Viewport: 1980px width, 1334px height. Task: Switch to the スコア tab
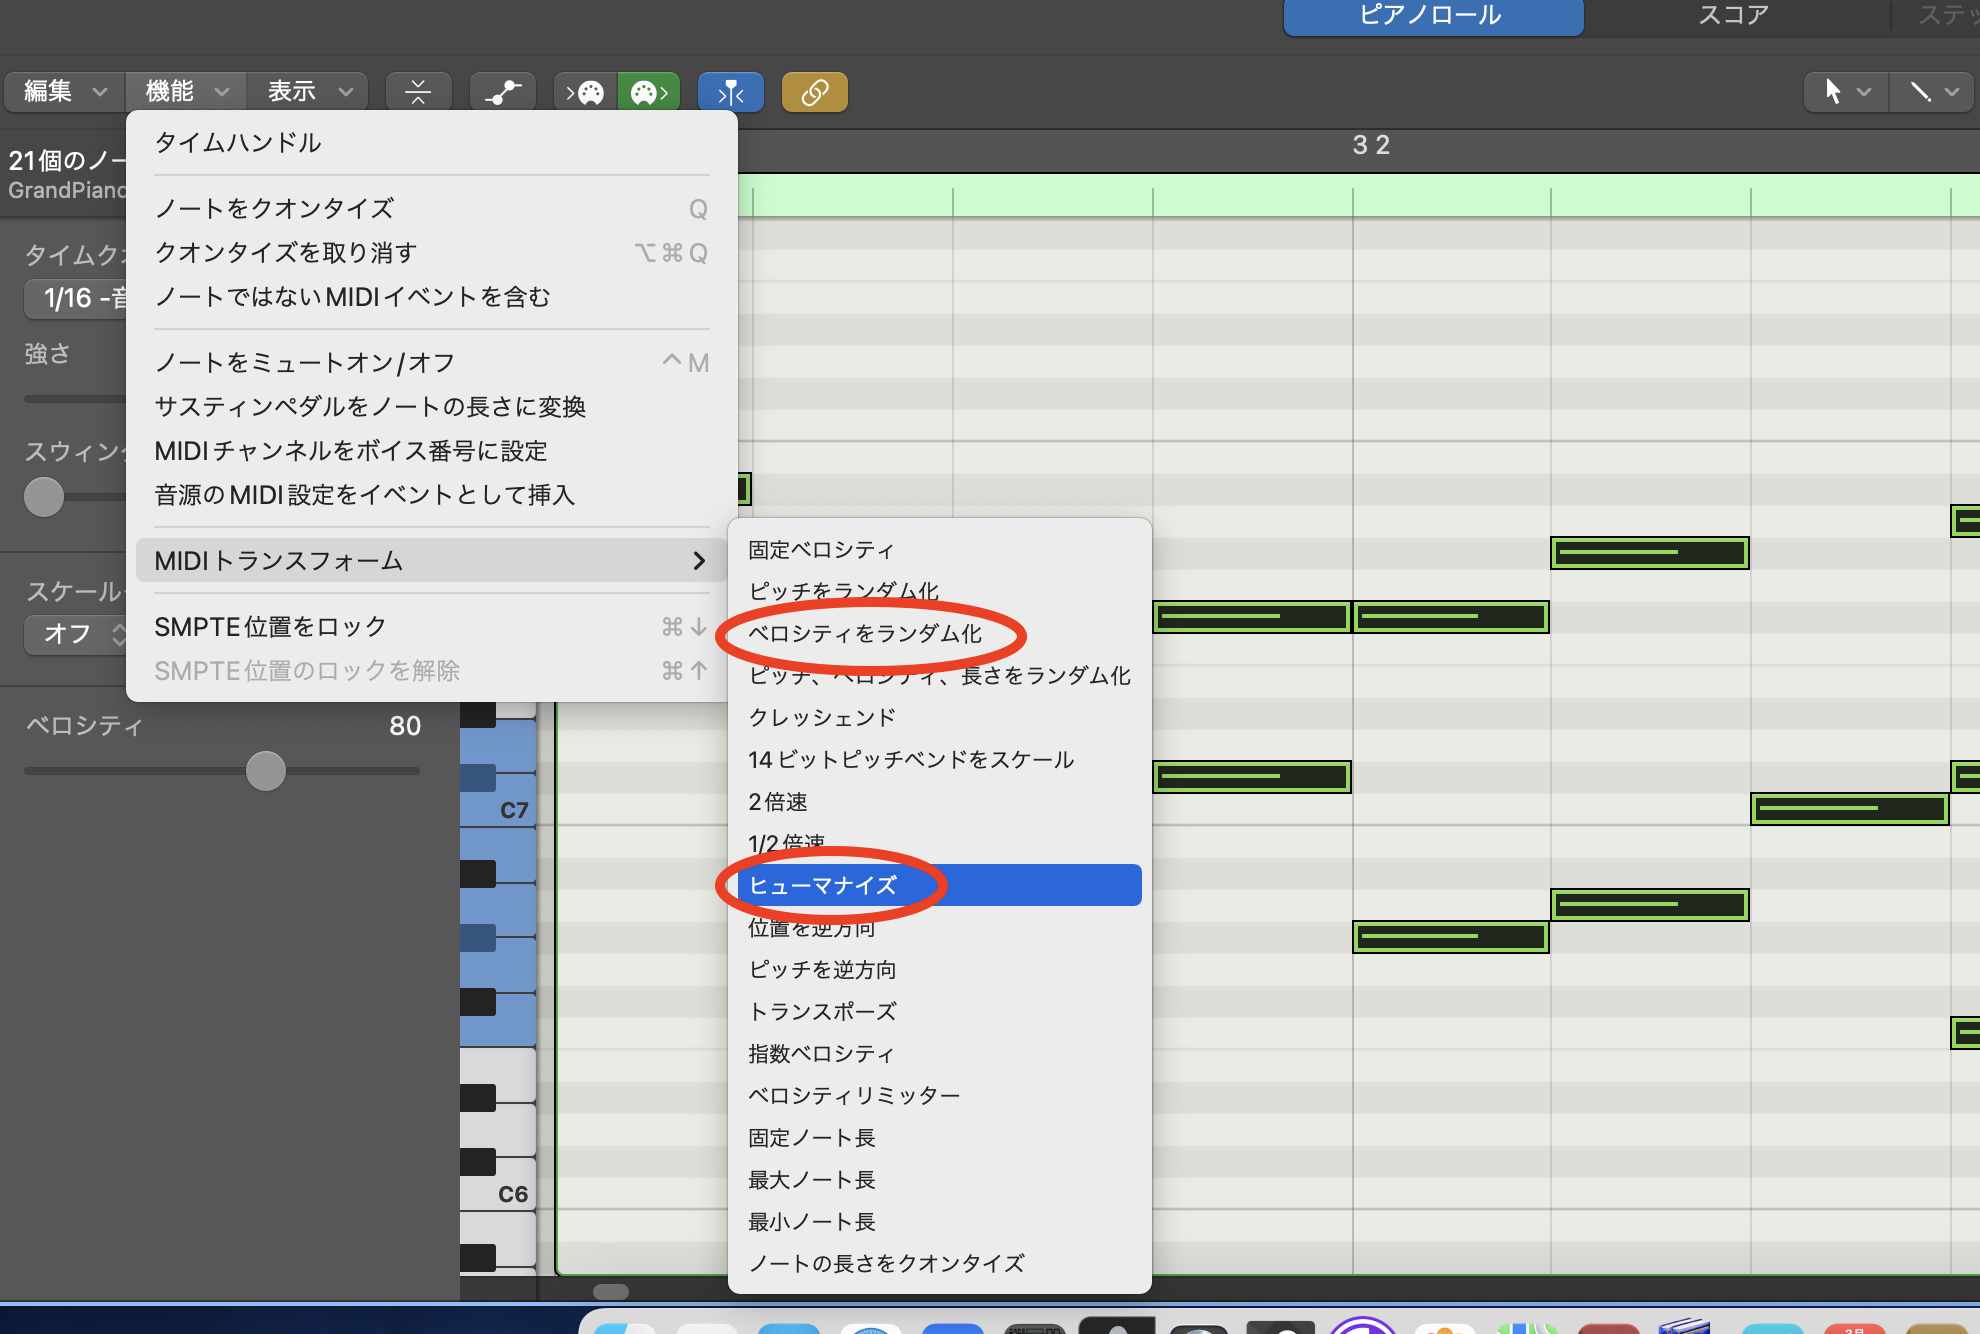(1733, 15)
